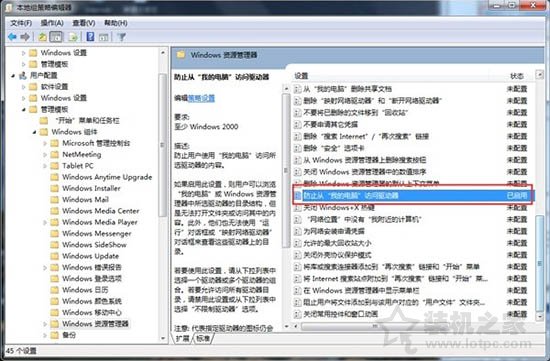Screen dimensions: 550x361
Task: Click the folder icon beside Windows Media Center
Action: [x=54, y=211]
